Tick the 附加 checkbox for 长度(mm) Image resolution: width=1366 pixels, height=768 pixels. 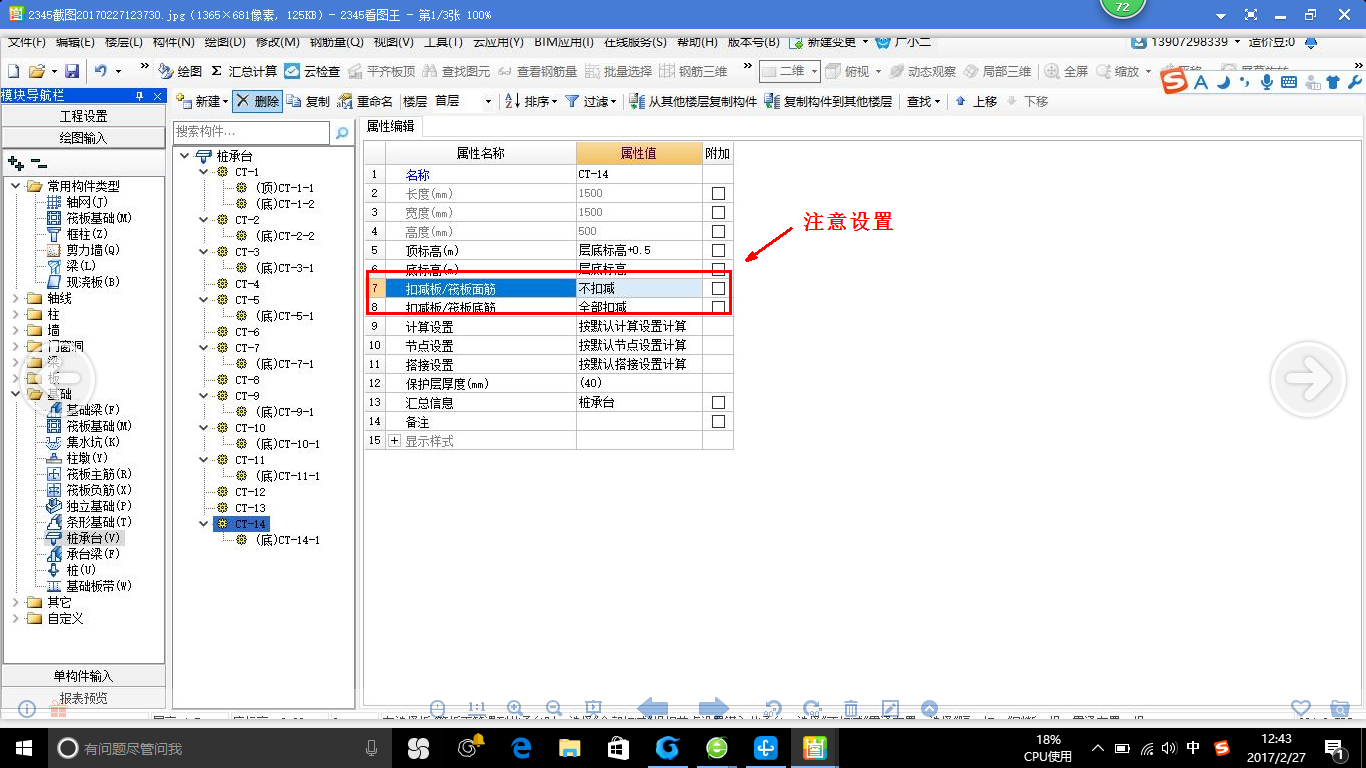pos(718,193)
